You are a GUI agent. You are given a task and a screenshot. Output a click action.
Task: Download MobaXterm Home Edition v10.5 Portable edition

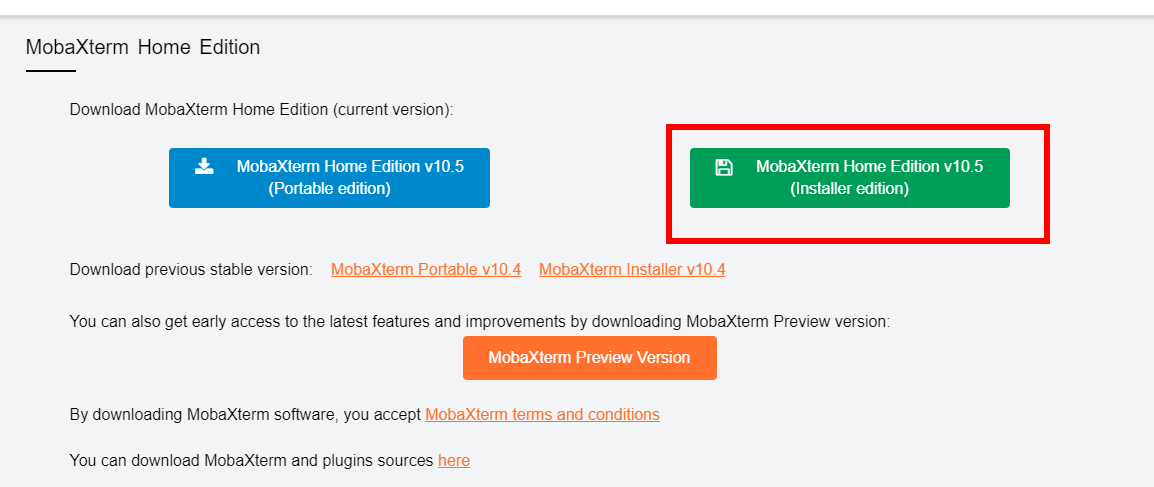(x=329, y=178)
